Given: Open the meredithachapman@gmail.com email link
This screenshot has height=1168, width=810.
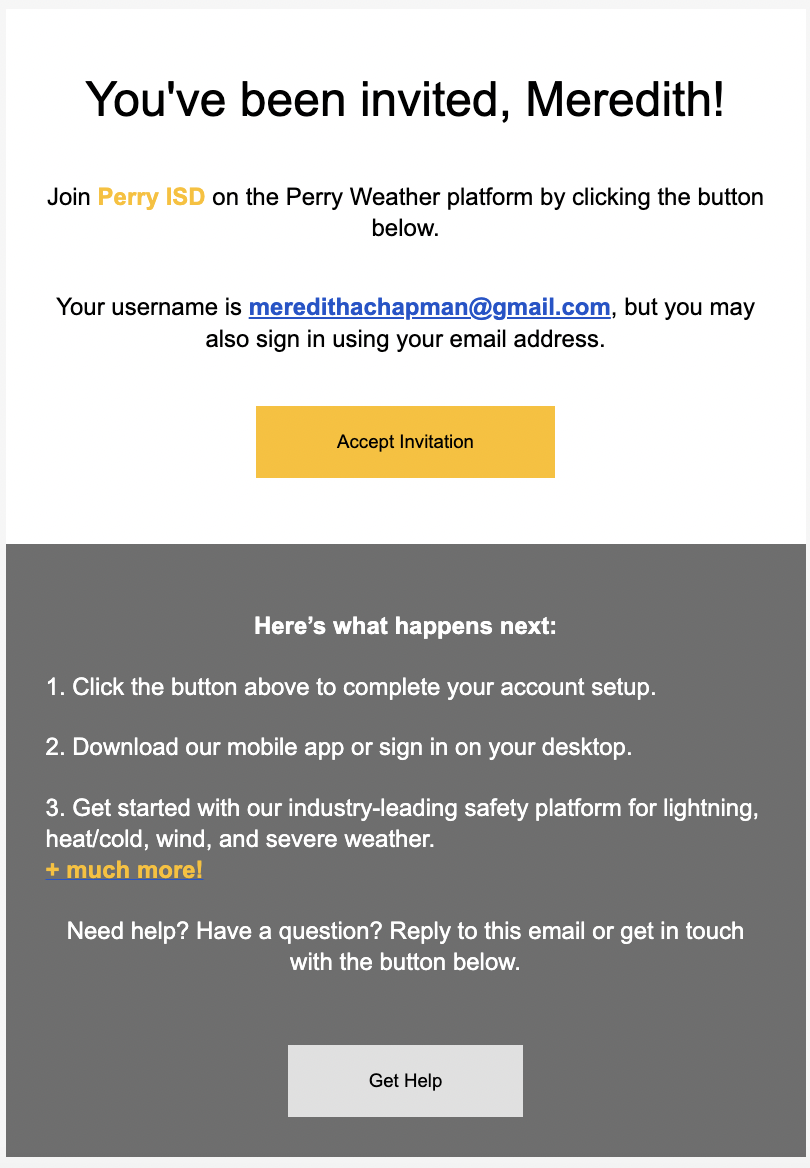Looking at the screenshot, I should (429, 307).
